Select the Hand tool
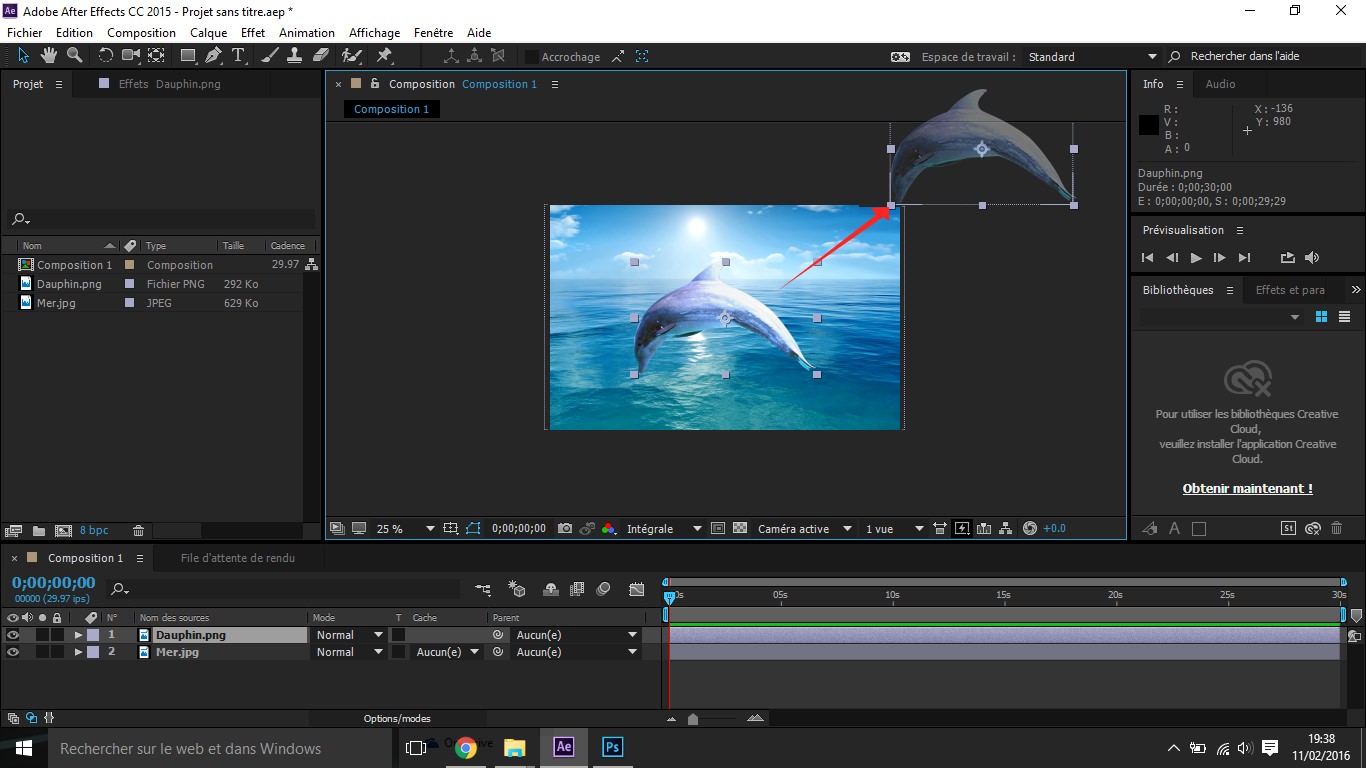1366x768 pixels. 49,56
